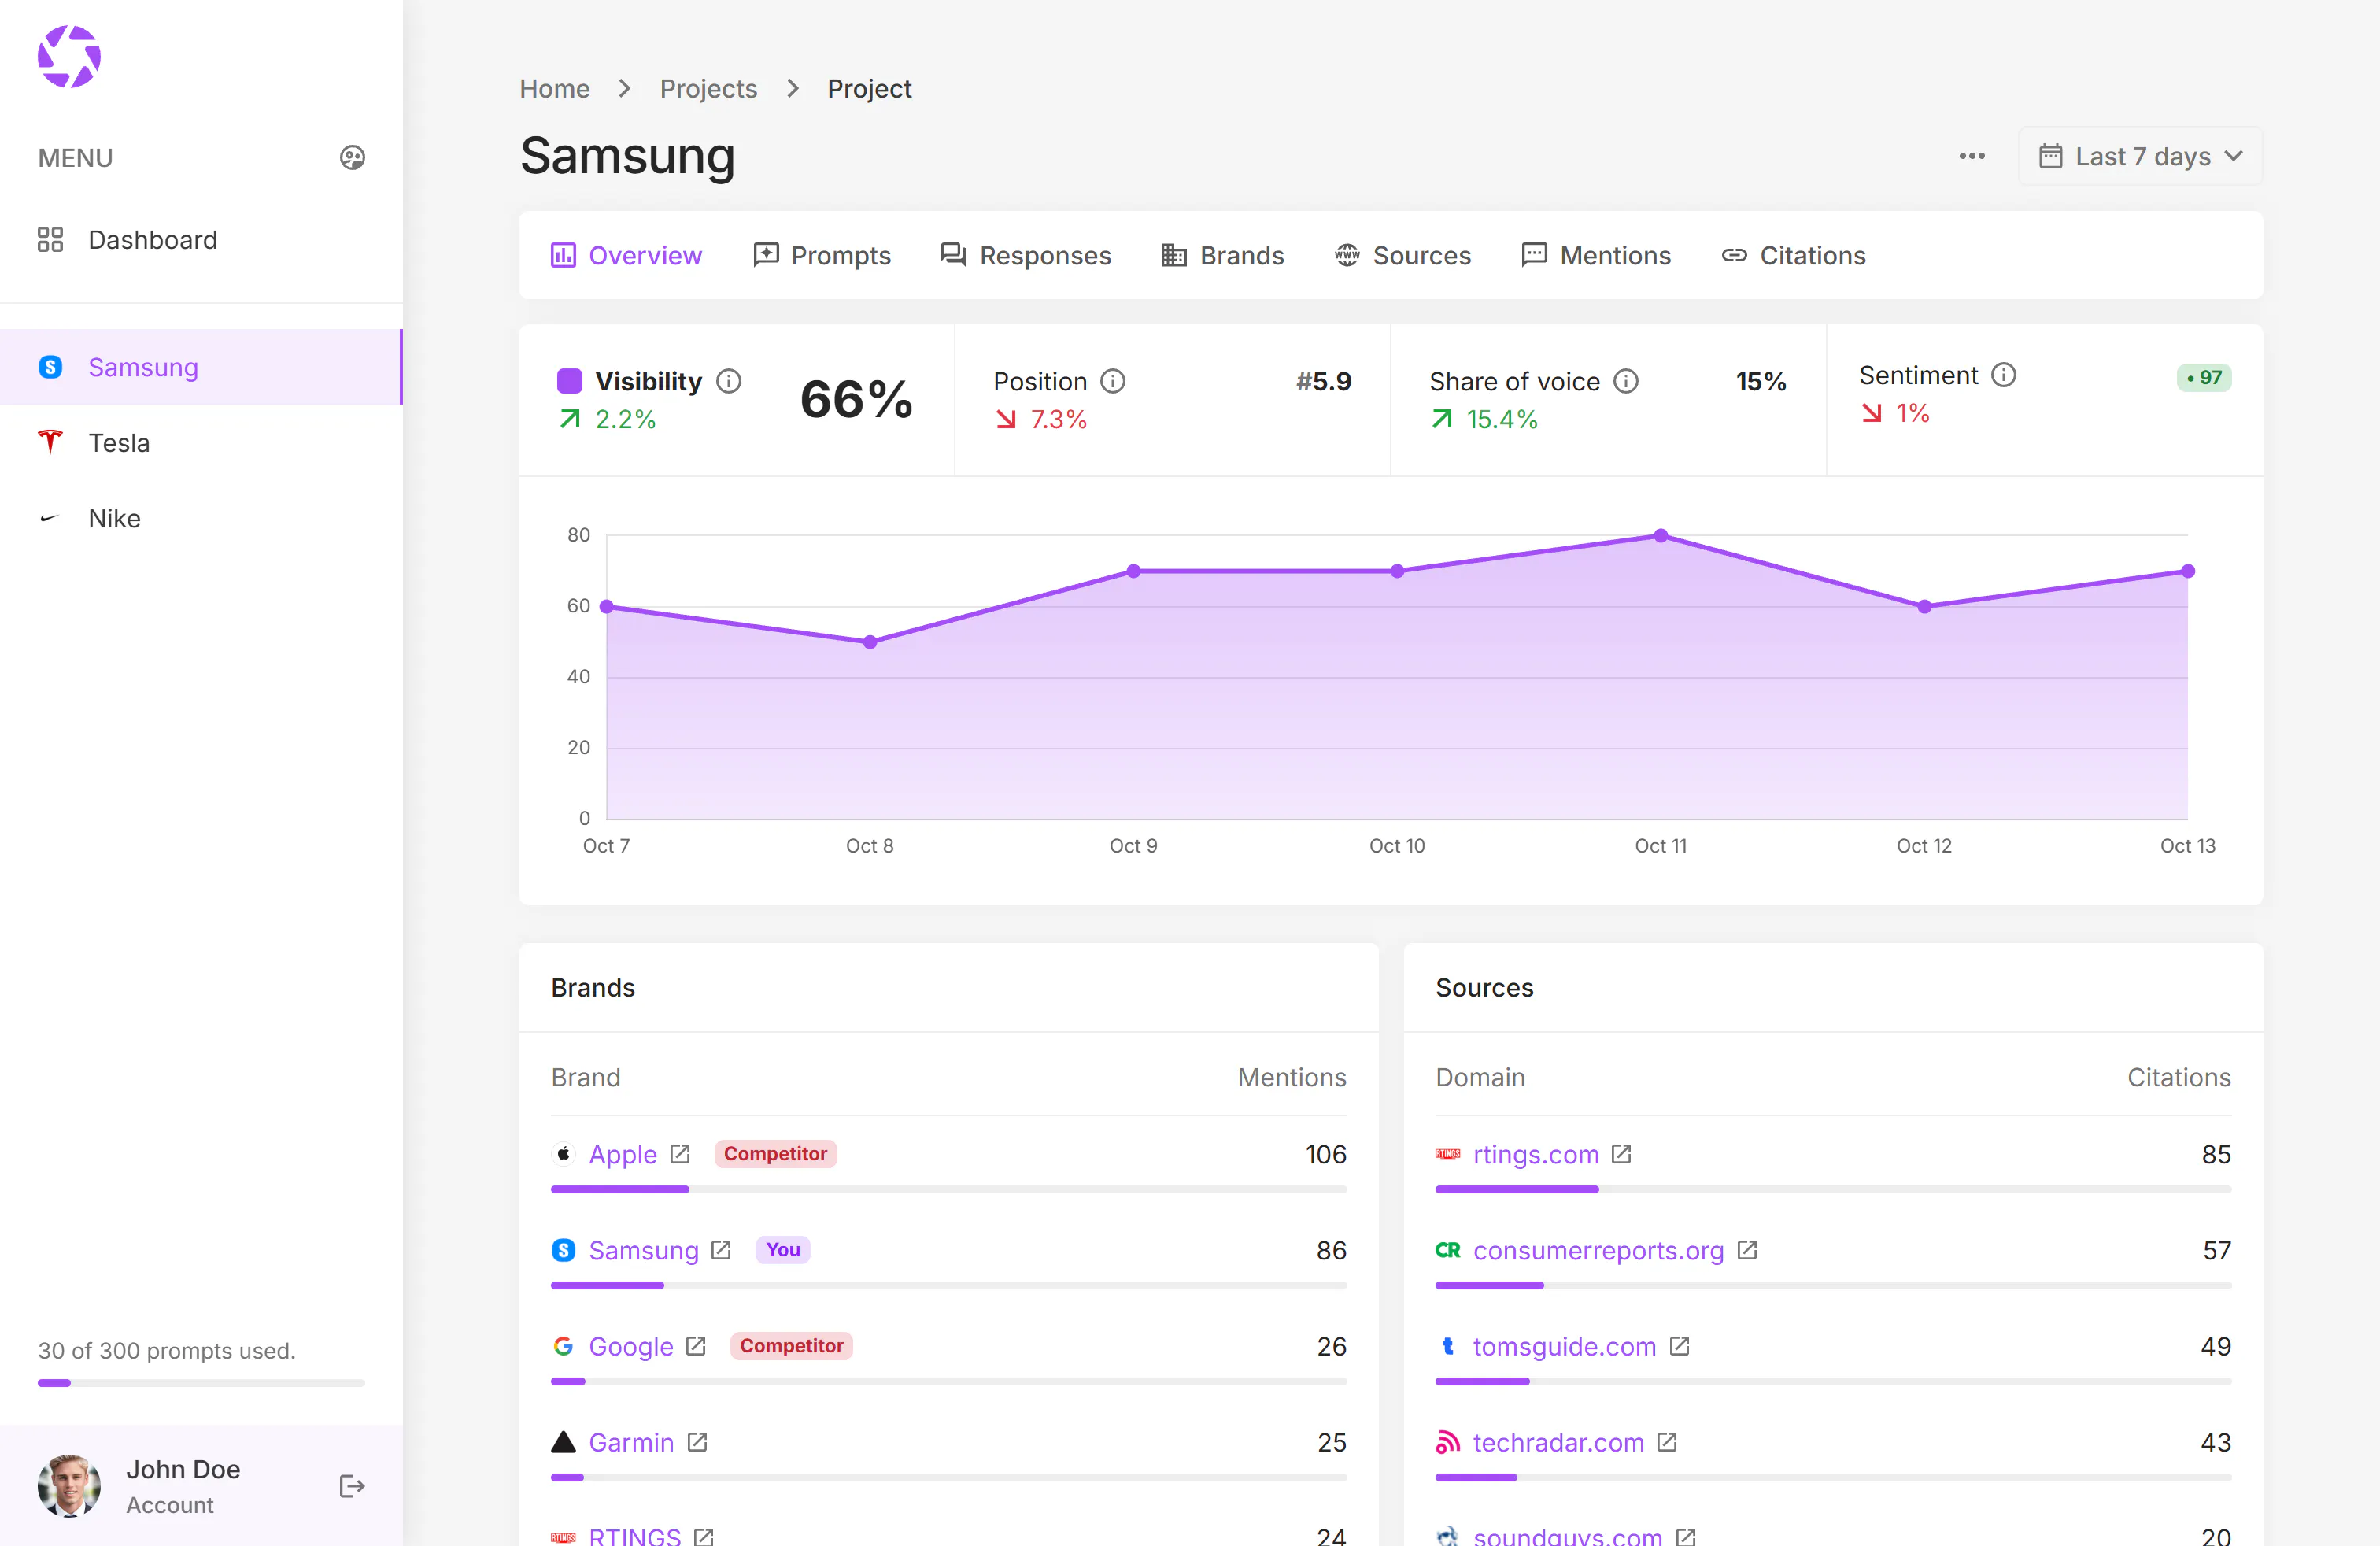The height and width of the screenshot is (1546, 2380).
Task: Open consumerreports.org external link icon
Action: (1747, 1250)
